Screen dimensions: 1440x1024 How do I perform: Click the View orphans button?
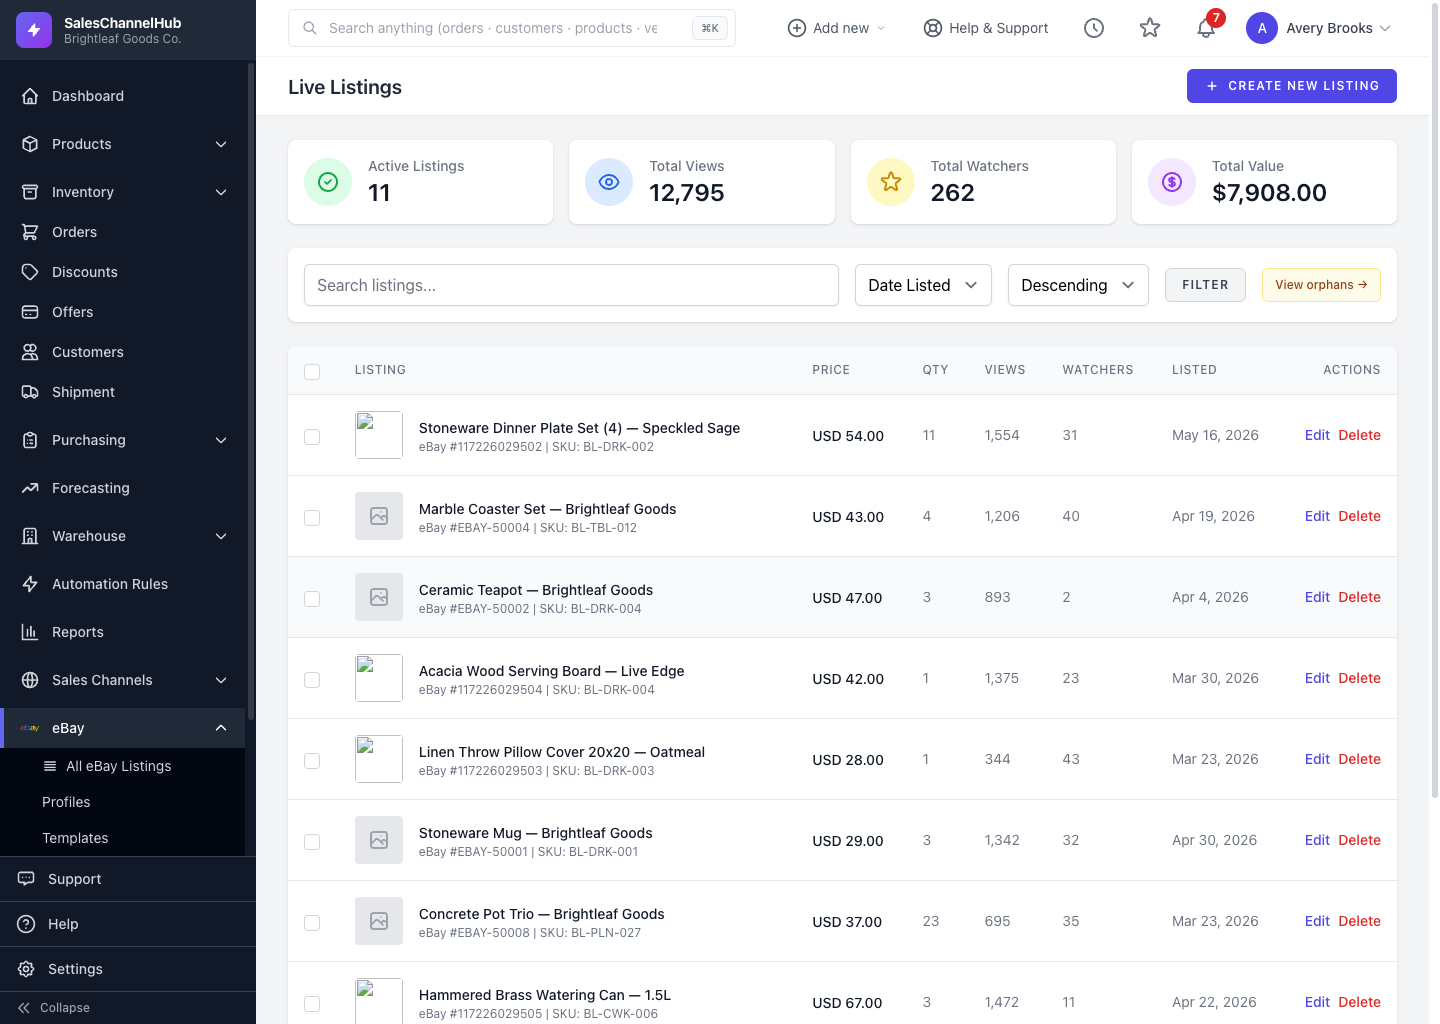click(1321, 285)
